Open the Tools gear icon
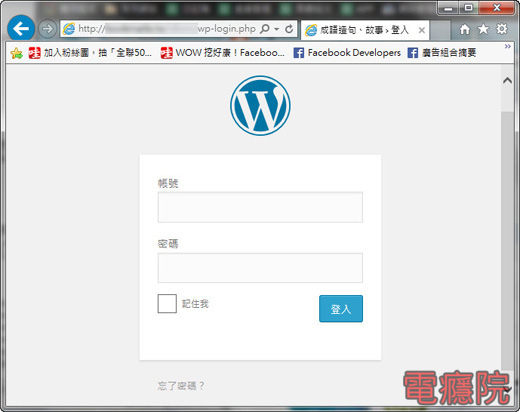 coord(502,29)
